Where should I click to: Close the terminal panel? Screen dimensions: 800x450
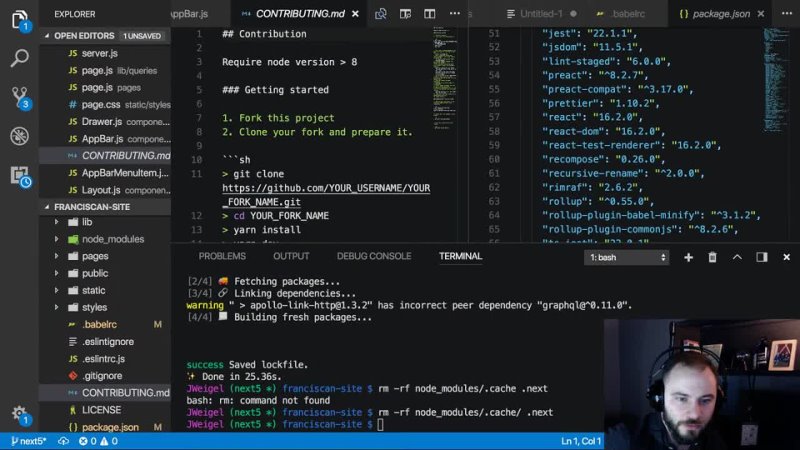point(786,257)
